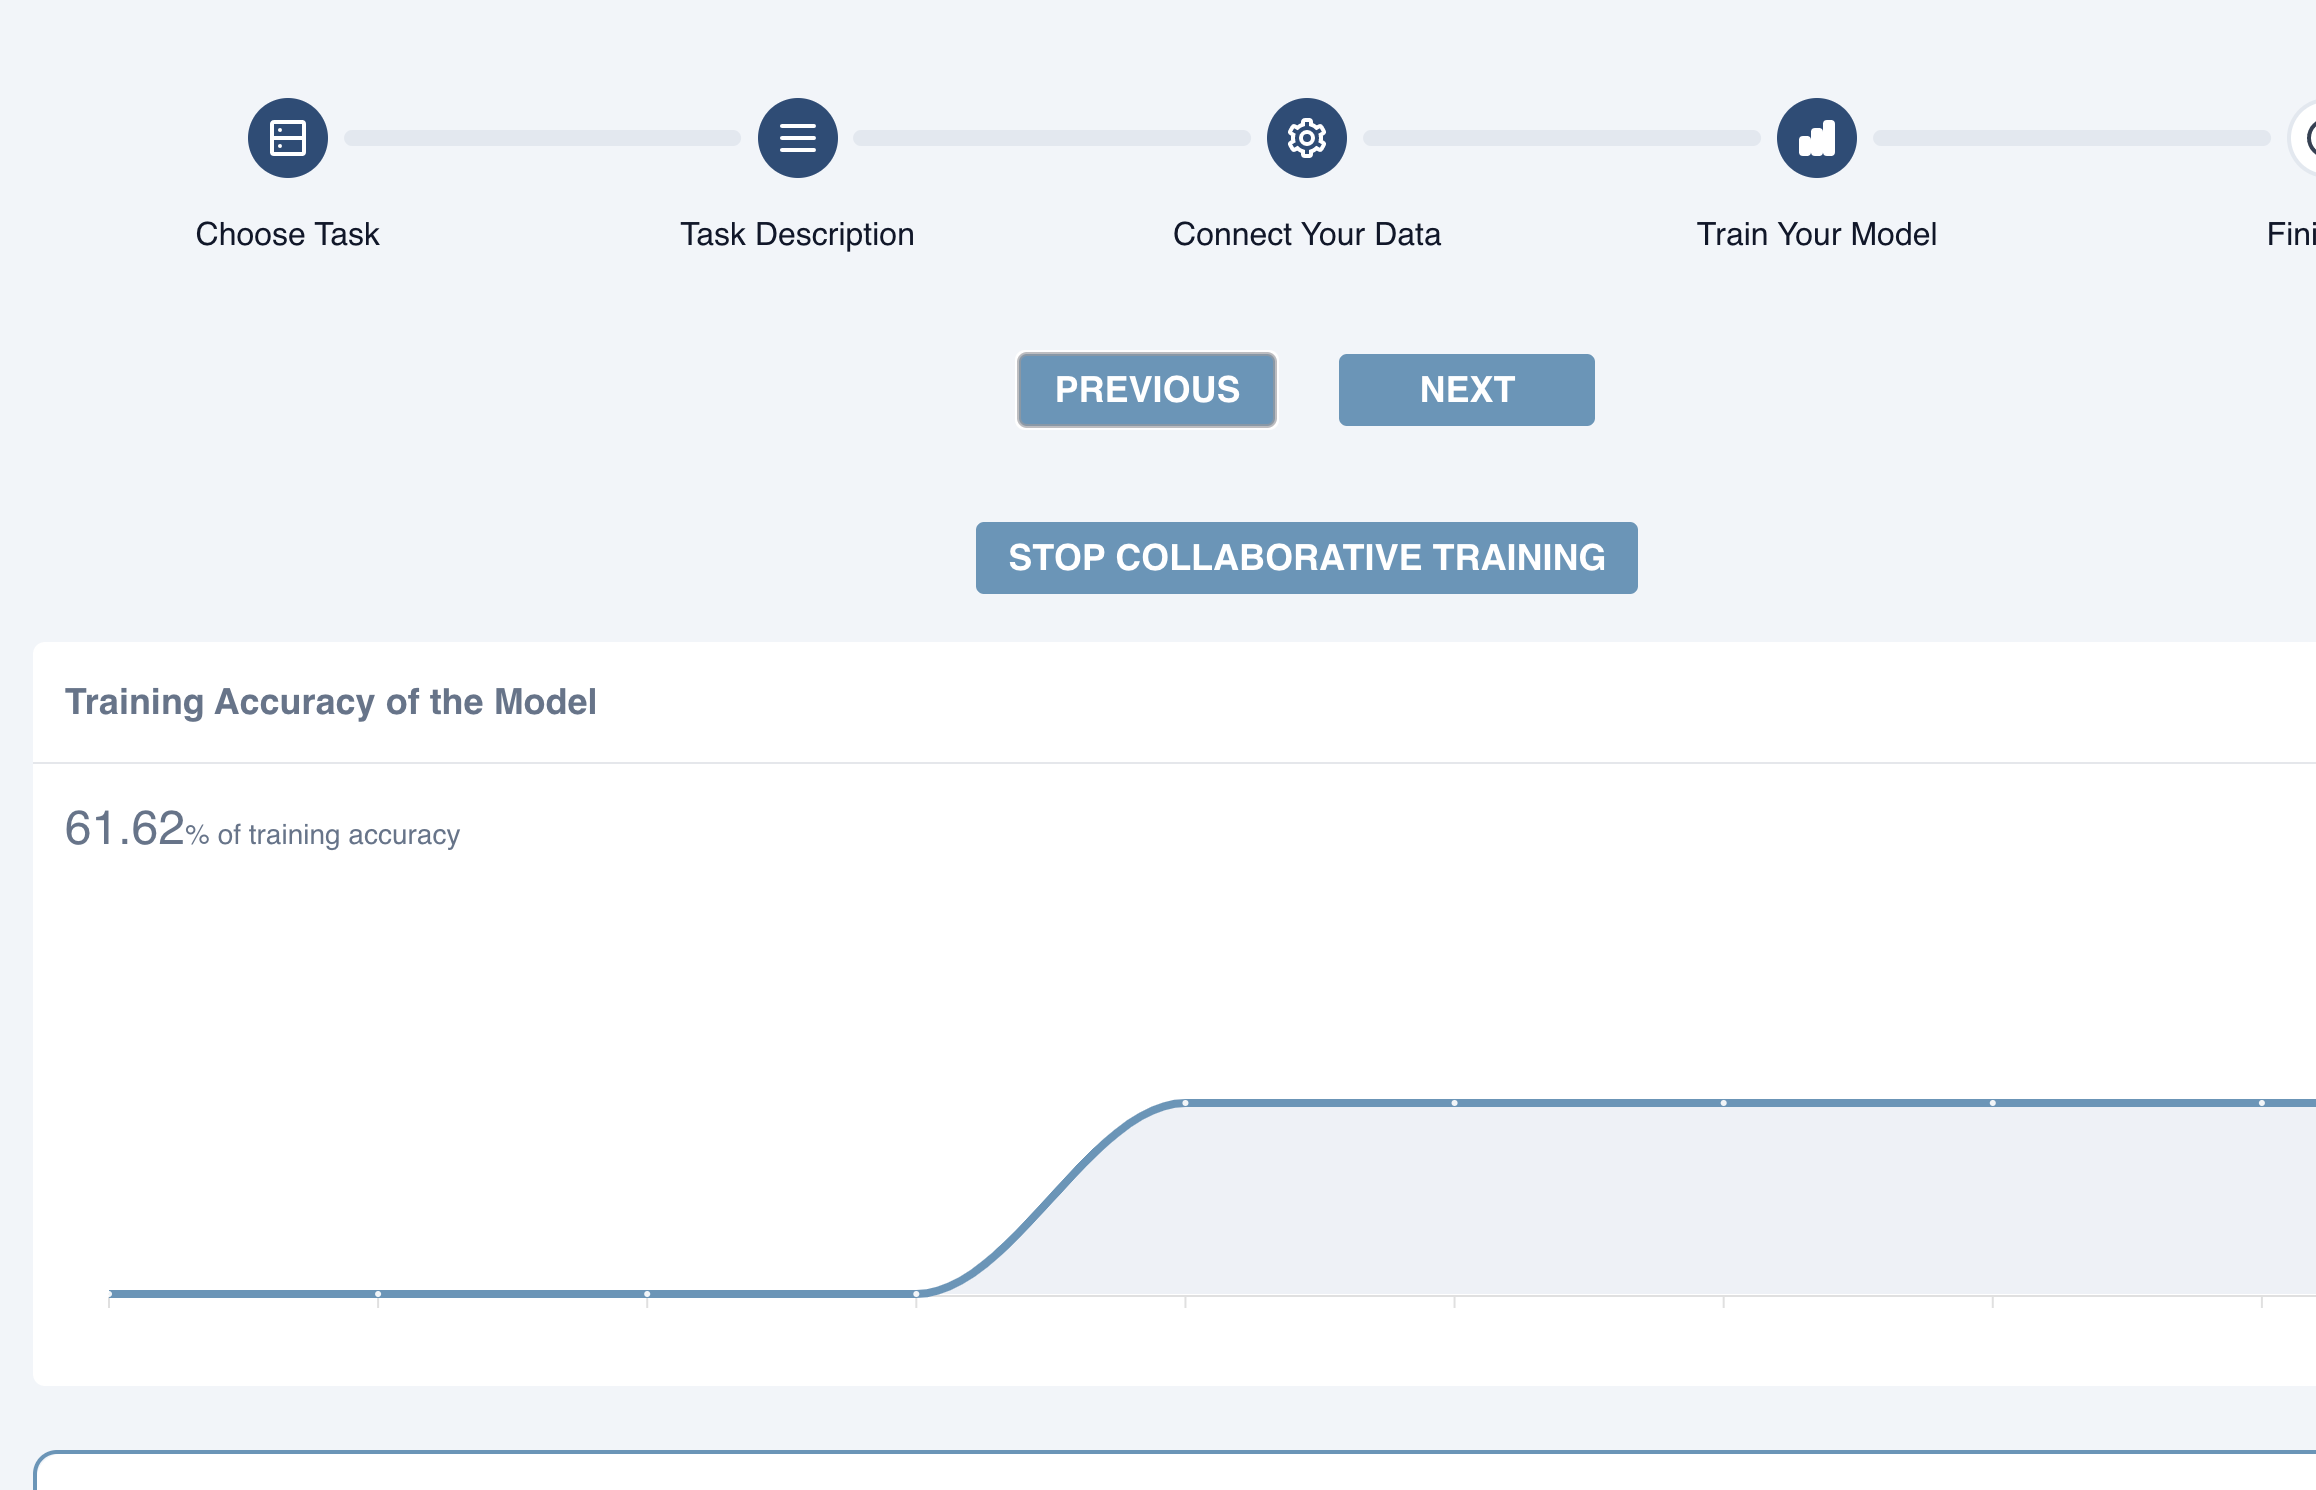This screenshot has height=1490, width=2316.
Task: Click progress bar between Choose Task and Task Description
Action: (543, 138)
